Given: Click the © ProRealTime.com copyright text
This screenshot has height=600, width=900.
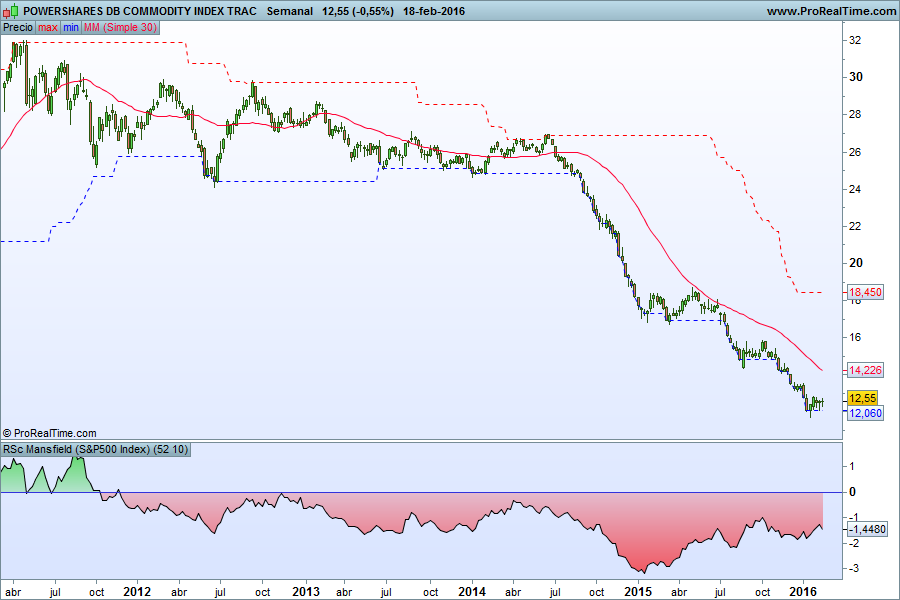Looking at the screenshot, I should (50, 433).
